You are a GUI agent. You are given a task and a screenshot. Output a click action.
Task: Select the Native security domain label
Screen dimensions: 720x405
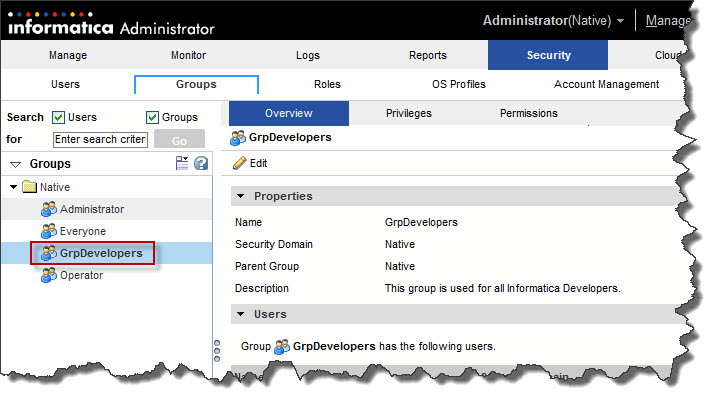[55, 187]
